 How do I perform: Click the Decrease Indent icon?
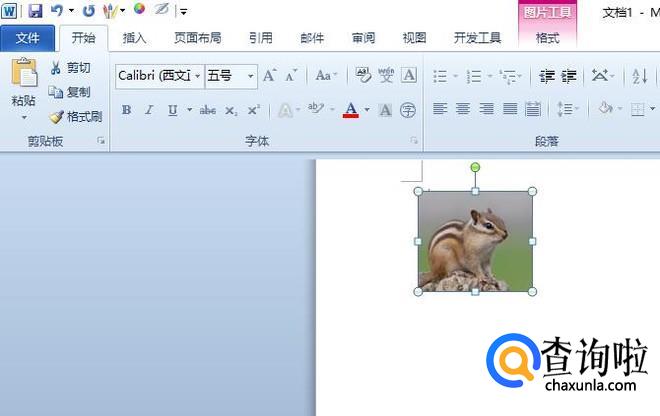[547, 76]
